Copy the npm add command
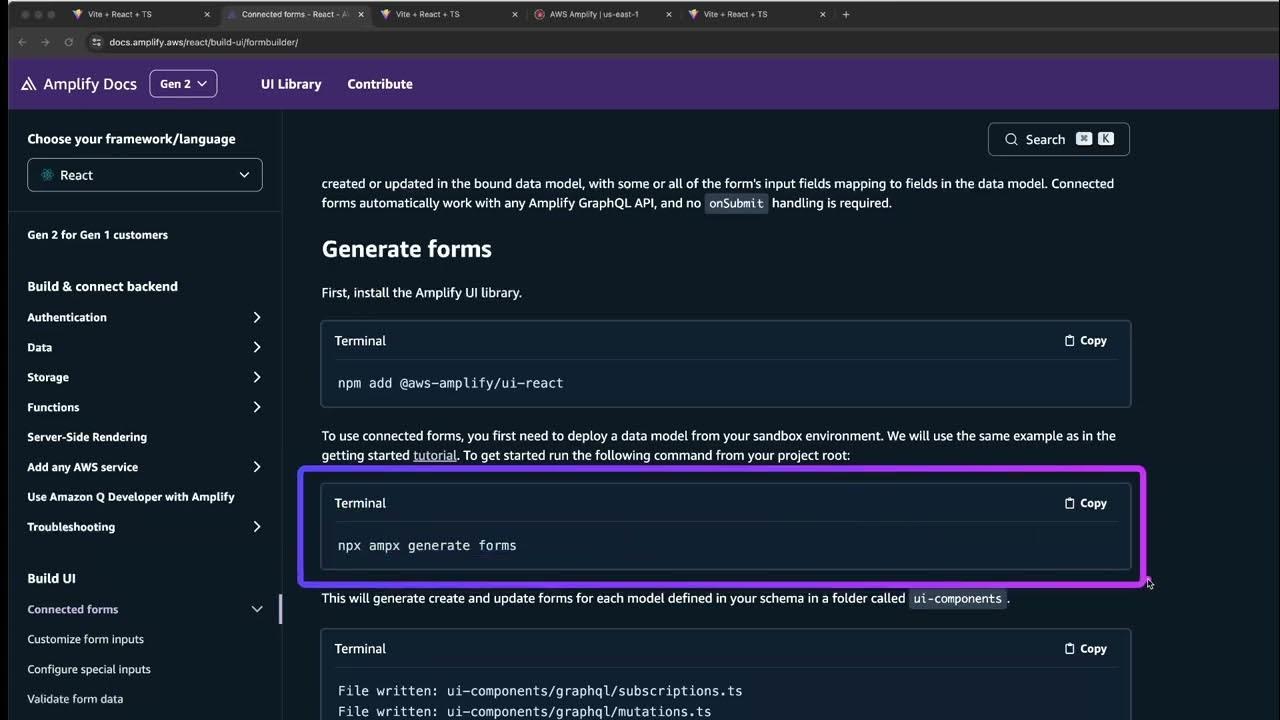 (x=1086, y=341)
